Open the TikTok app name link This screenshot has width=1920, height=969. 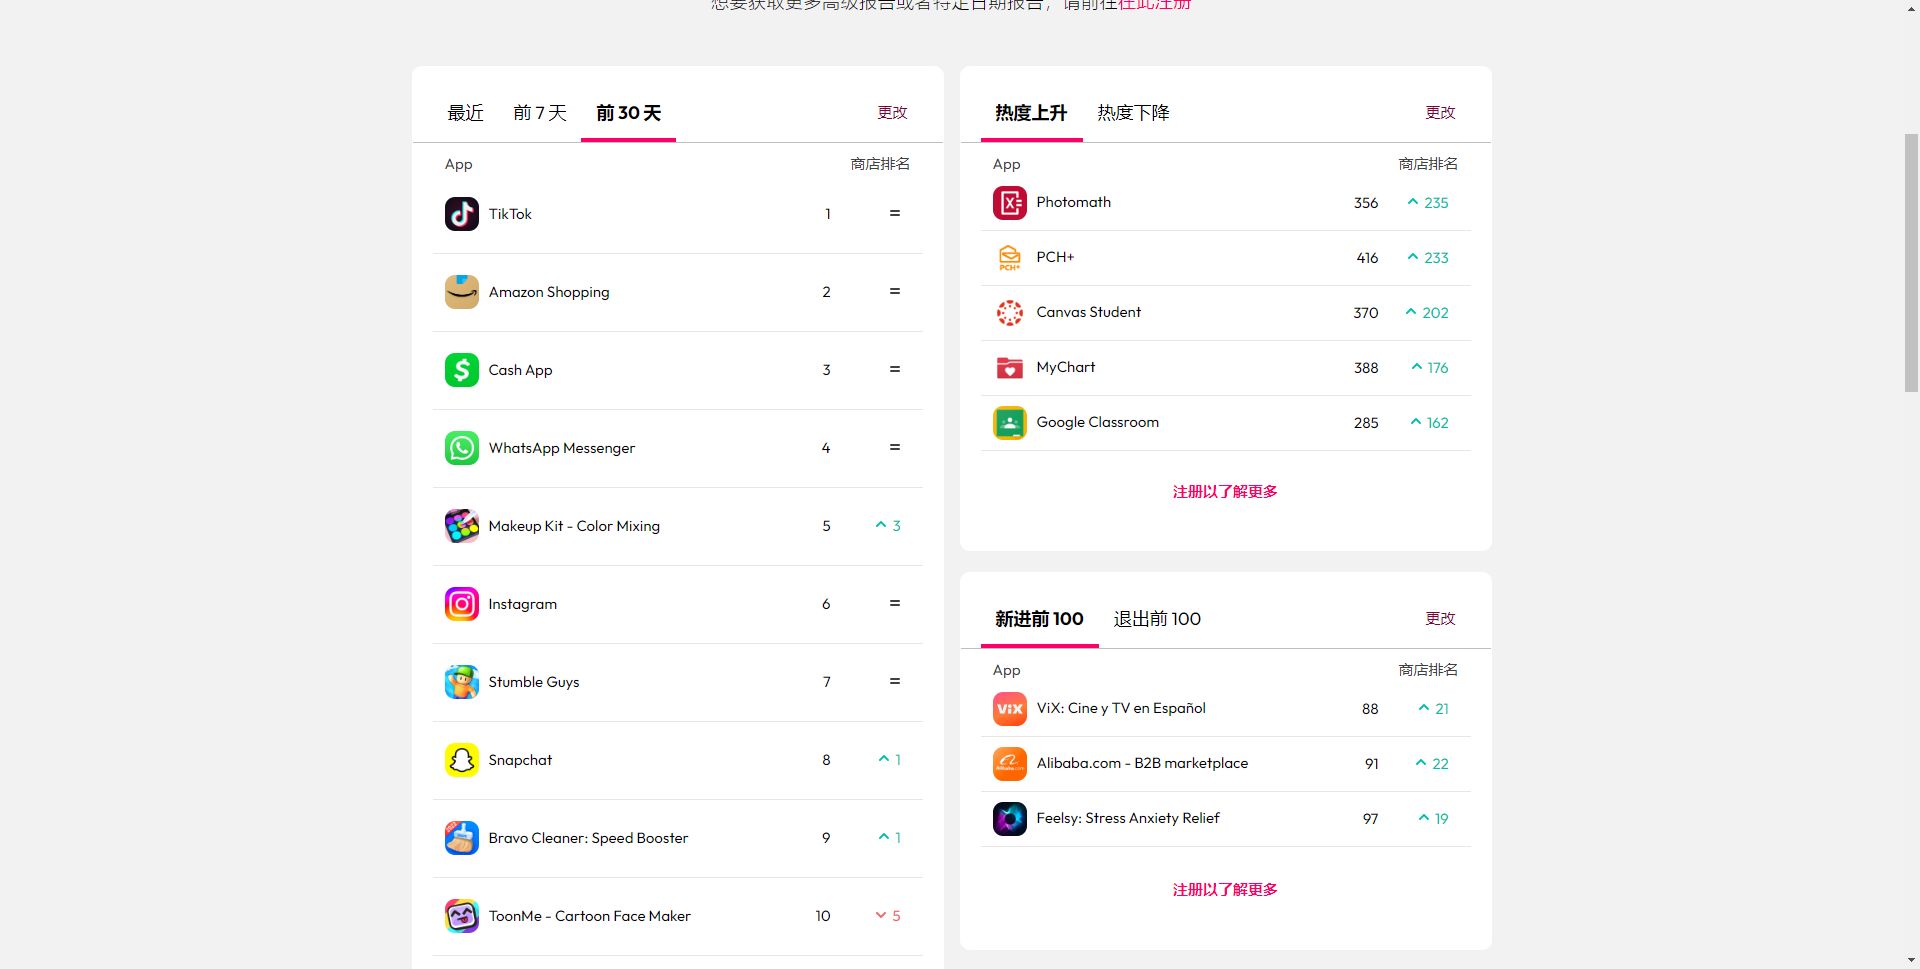click(x=510, y=214)
